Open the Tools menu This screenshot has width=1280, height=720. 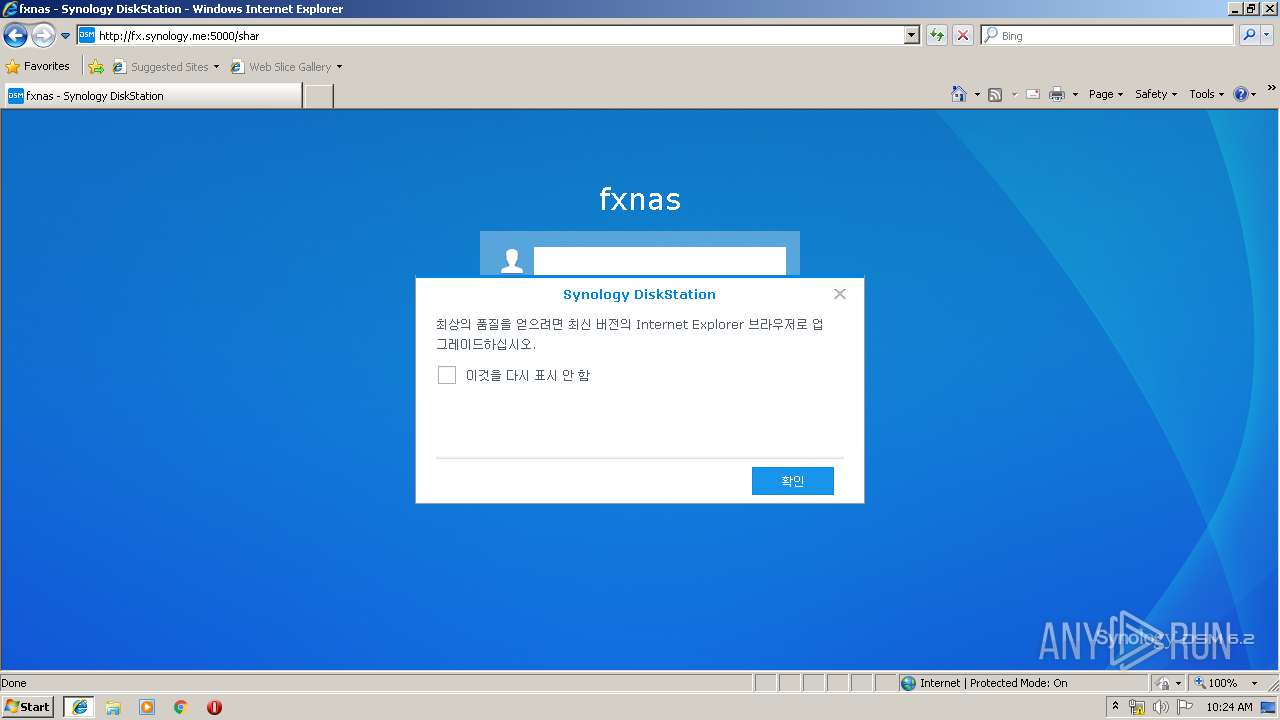(1206, 94)
